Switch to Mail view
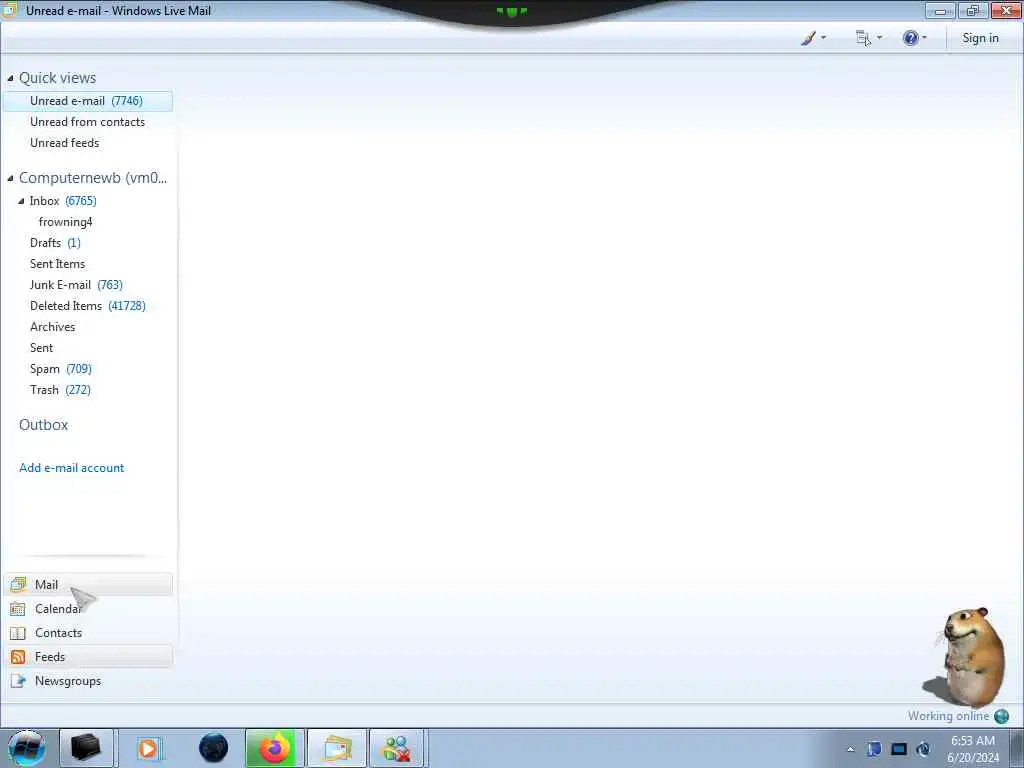Viewport: 1024px width, 768px height. 89,584
